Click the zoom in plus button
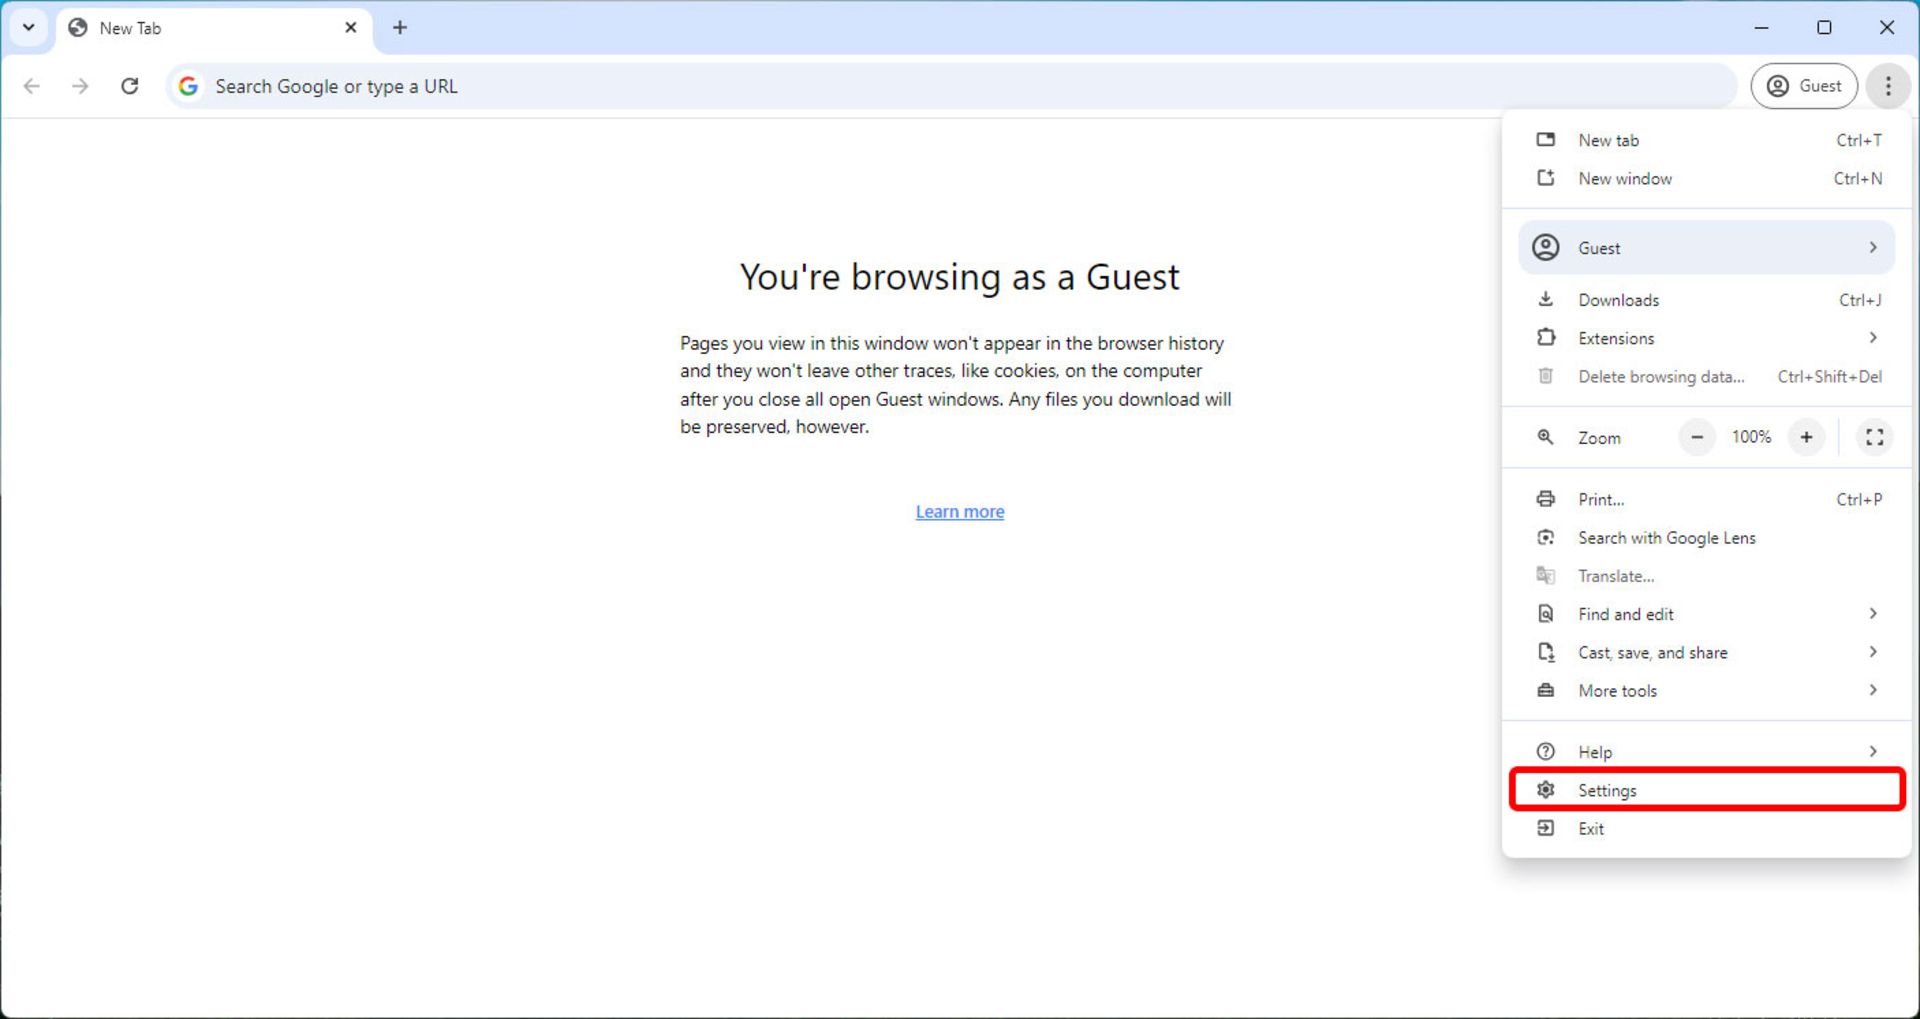Viewport: 1920px width, 1019px height. [x=1806, y=437]
